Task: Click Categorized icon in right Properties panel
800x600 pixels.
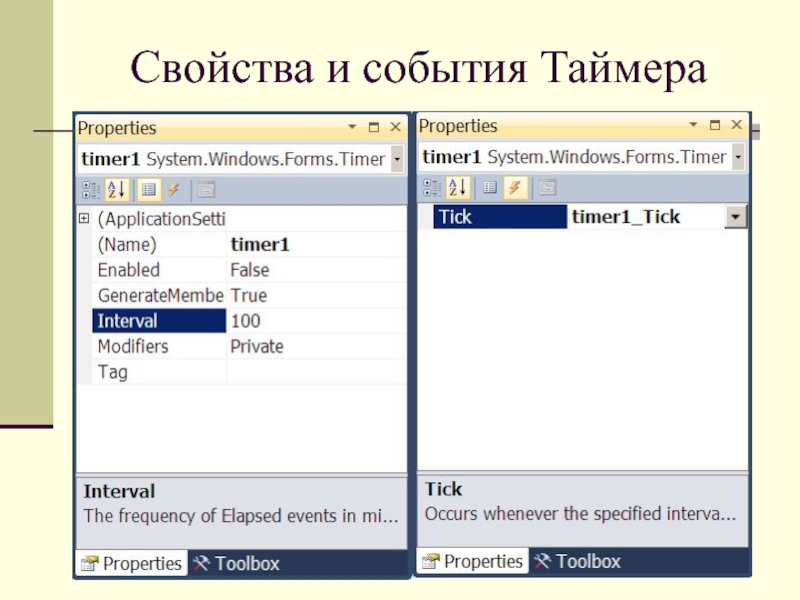Action: tap(432, 187)
